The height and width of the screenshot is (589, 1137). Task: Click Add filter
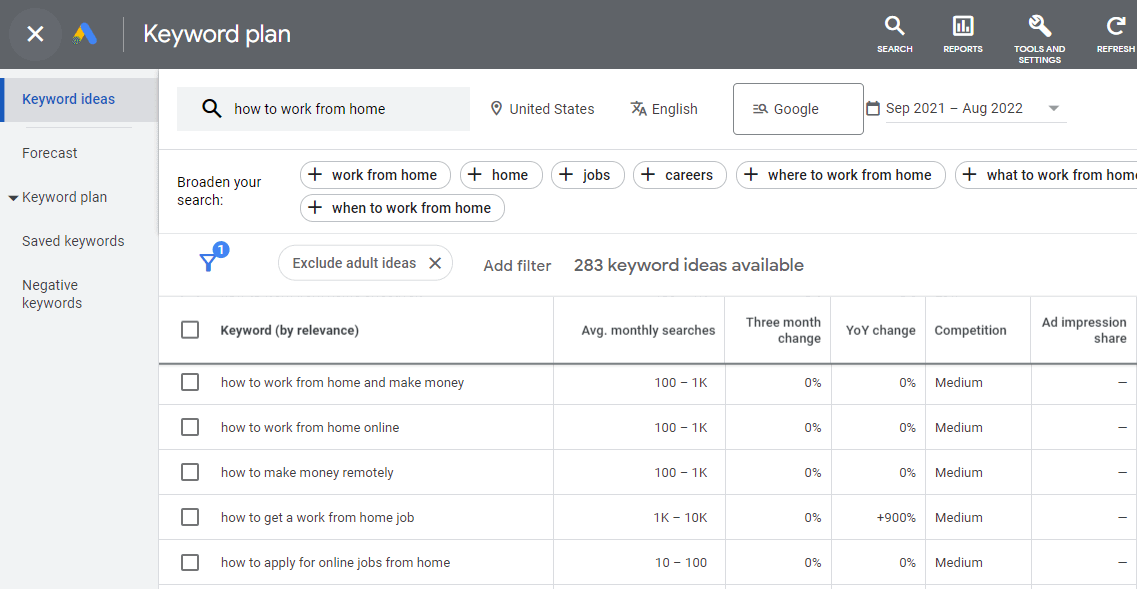pyautogui.click(x=518, y=265)
